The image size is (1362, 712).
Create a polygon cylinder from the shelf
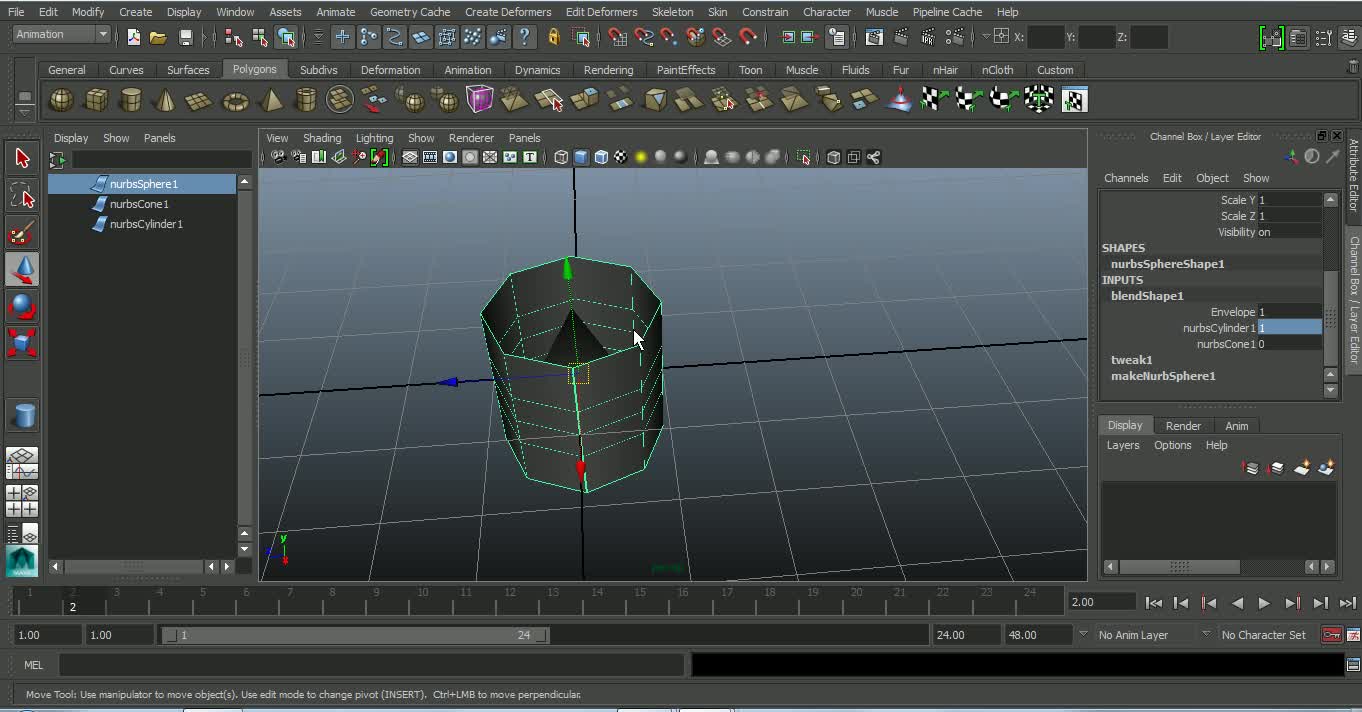click(x=131, y=100)
